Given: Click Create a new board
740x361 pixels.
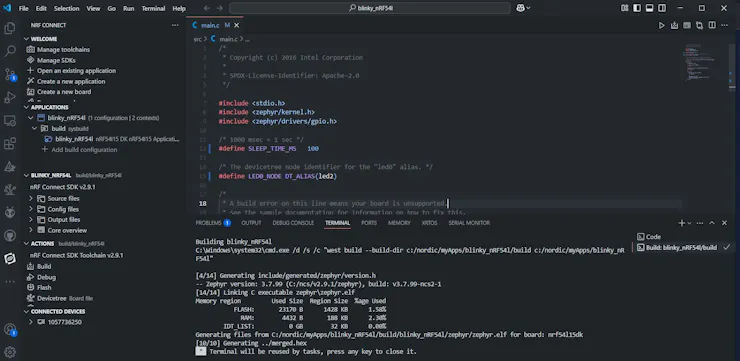Looking at the screenshot, I should [64, 92].
